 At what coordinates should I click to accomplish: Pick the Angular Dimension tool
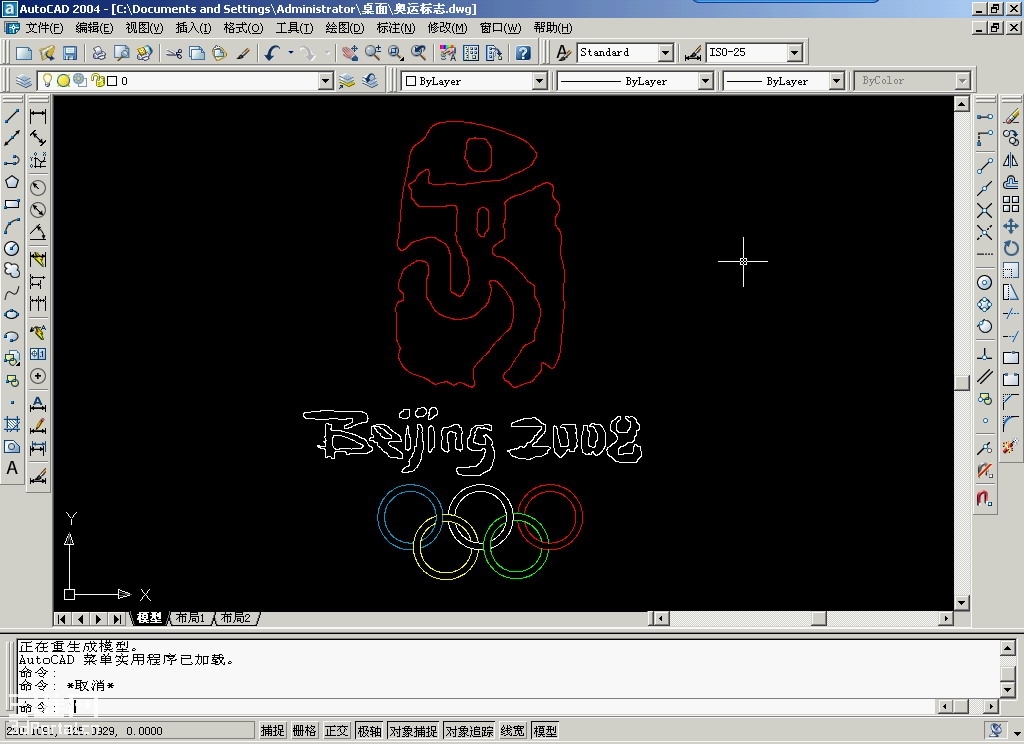[x=38, y=233]
